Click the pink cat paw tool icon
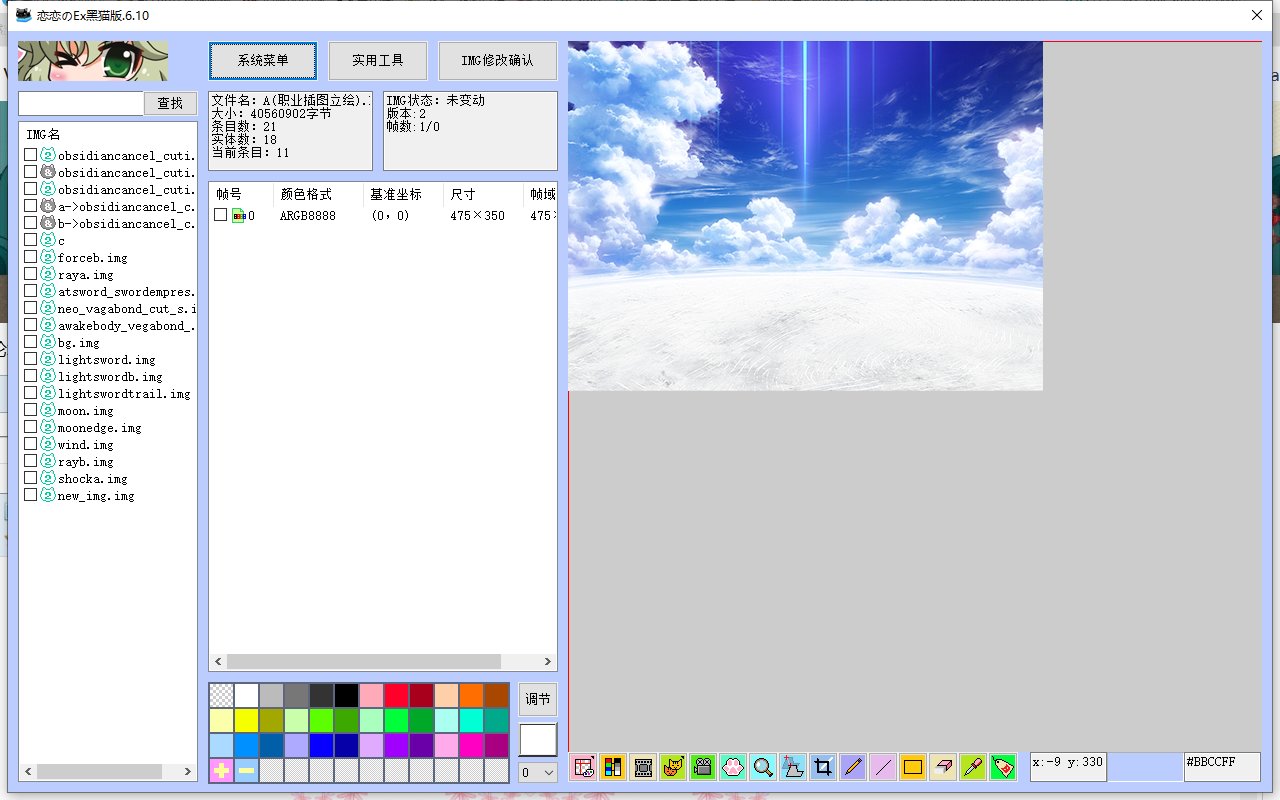Viewport: 1280px width, 800px height. (733, 767)
